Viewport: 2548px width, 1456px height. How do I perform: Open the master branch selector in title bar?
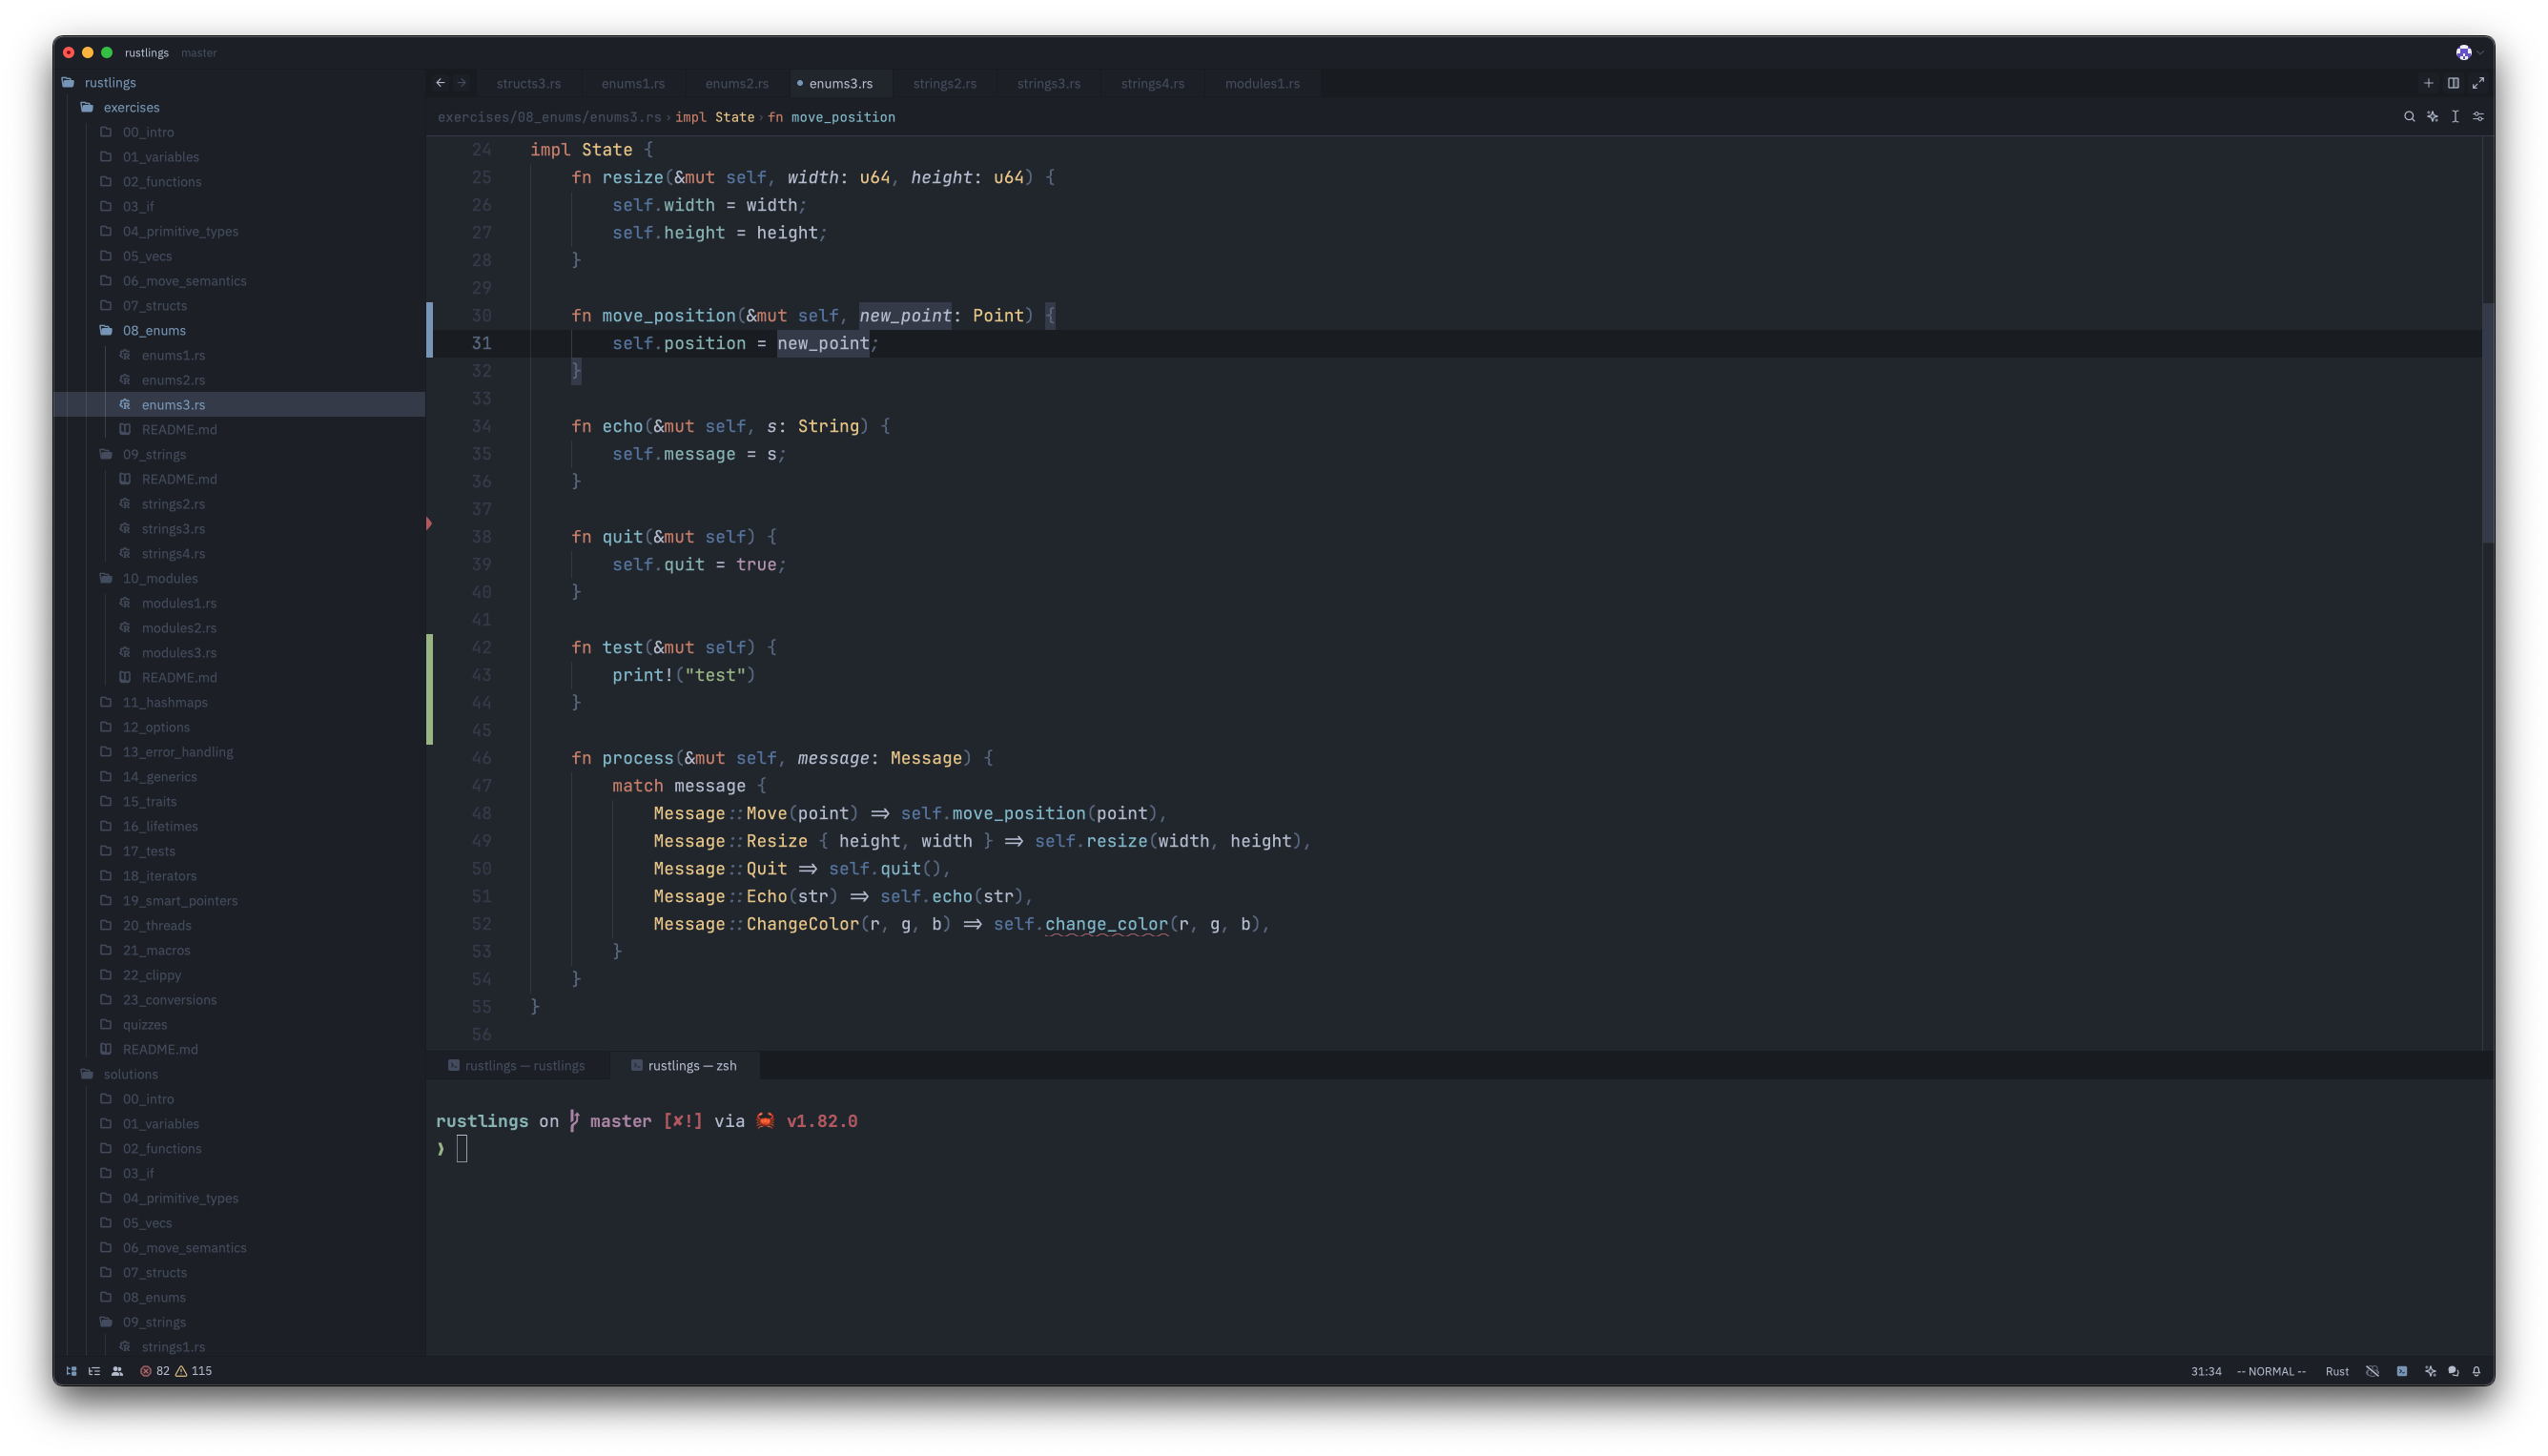click(199, 52)
